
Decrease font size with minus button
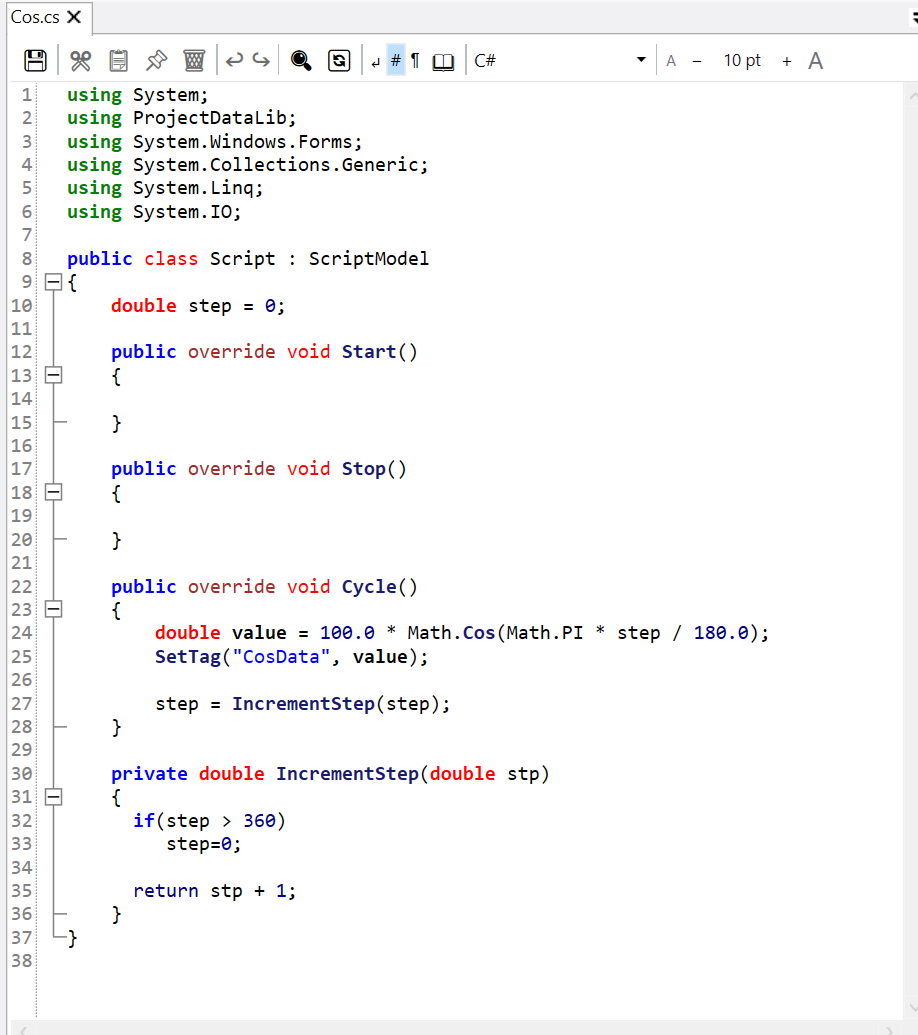coord(697,61)
